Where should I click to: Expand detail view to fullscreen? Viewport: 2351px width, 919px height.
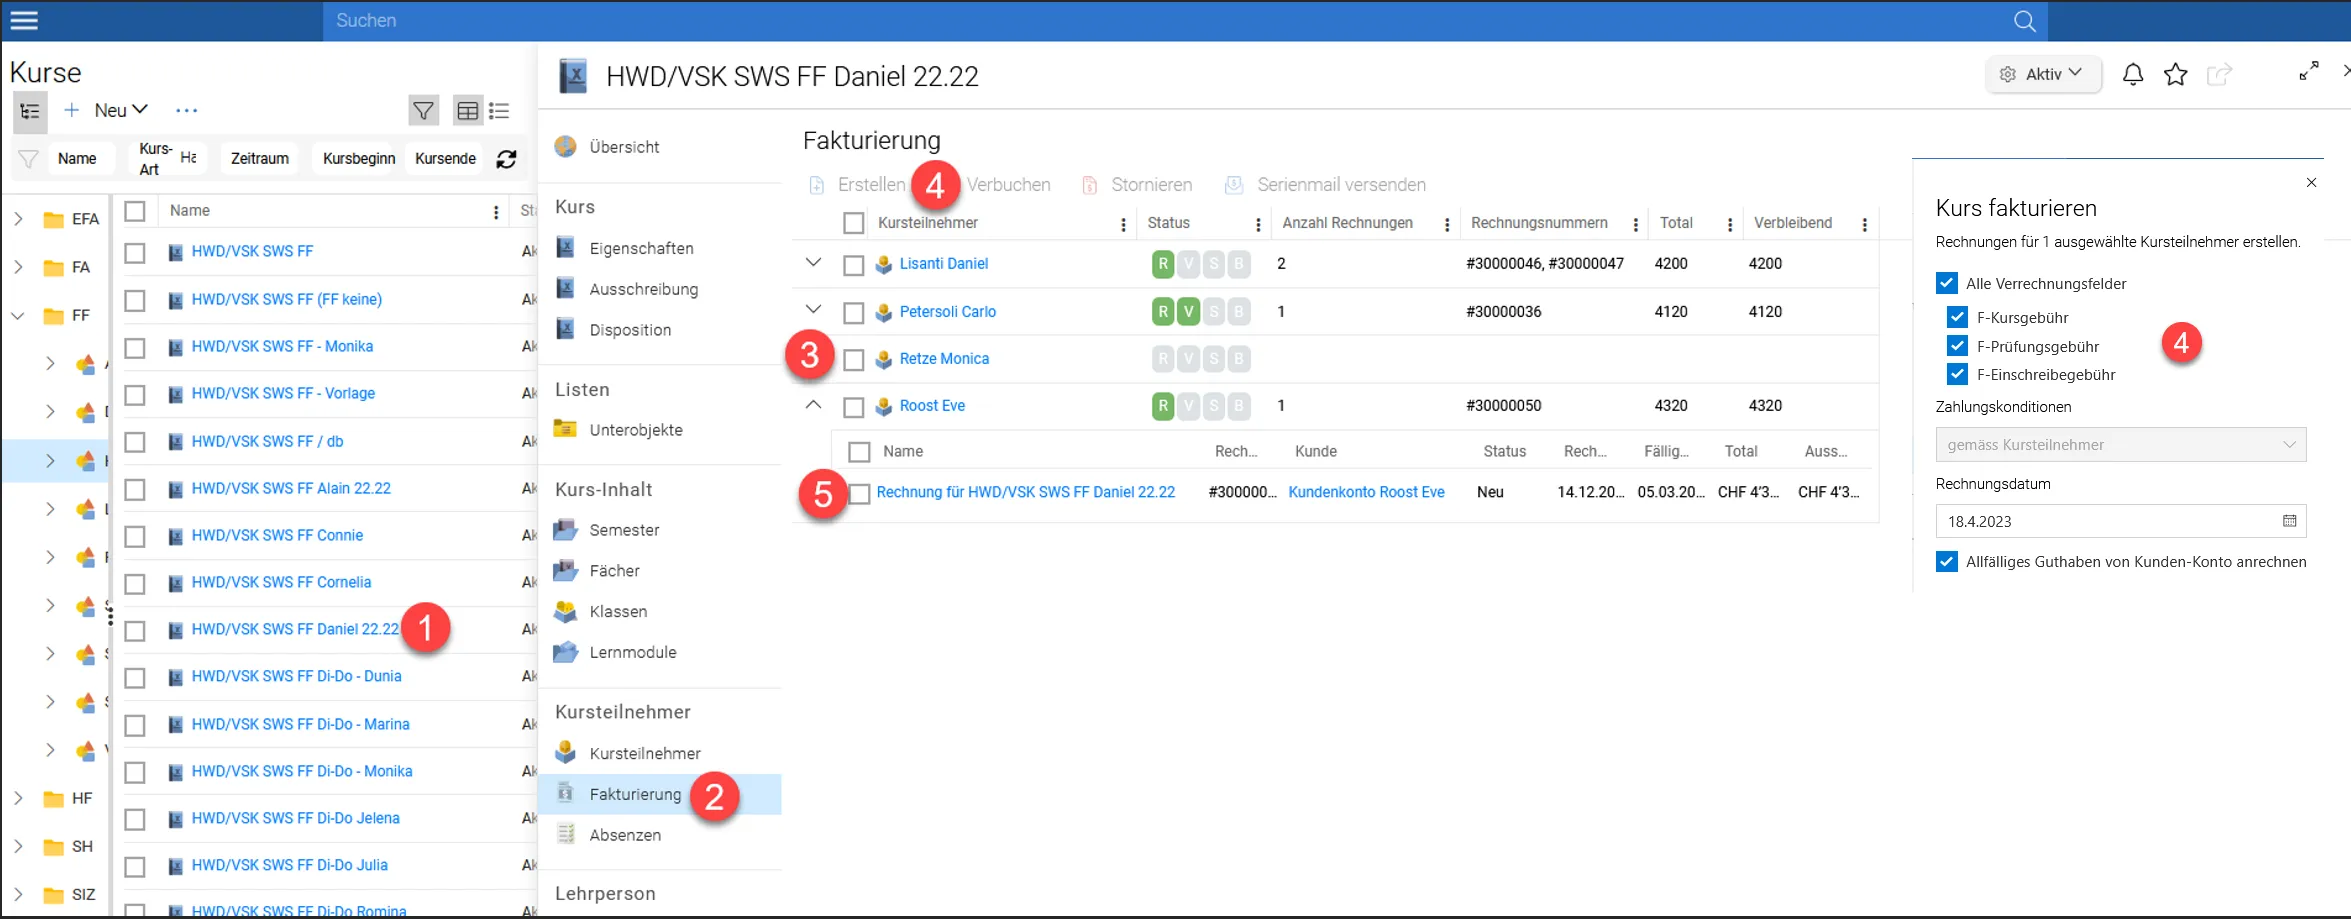coord(2308,71)
